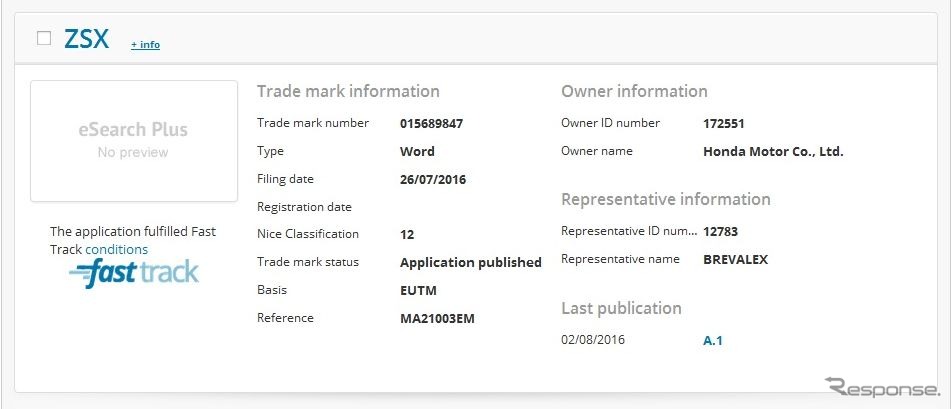The height and width of the screenshot is (409, 952).
Task: Click the representative name BREVALEX
Action: pos(735,260)
